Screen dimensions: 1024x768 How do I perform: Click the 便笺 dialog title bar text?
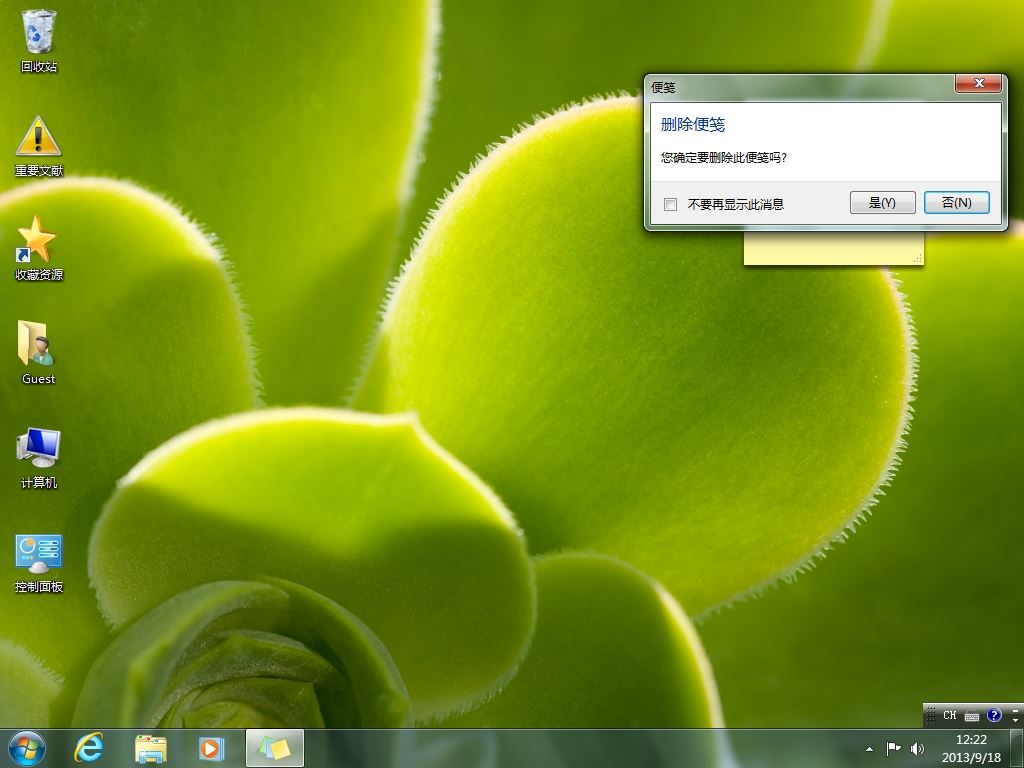tap(664, 88)
